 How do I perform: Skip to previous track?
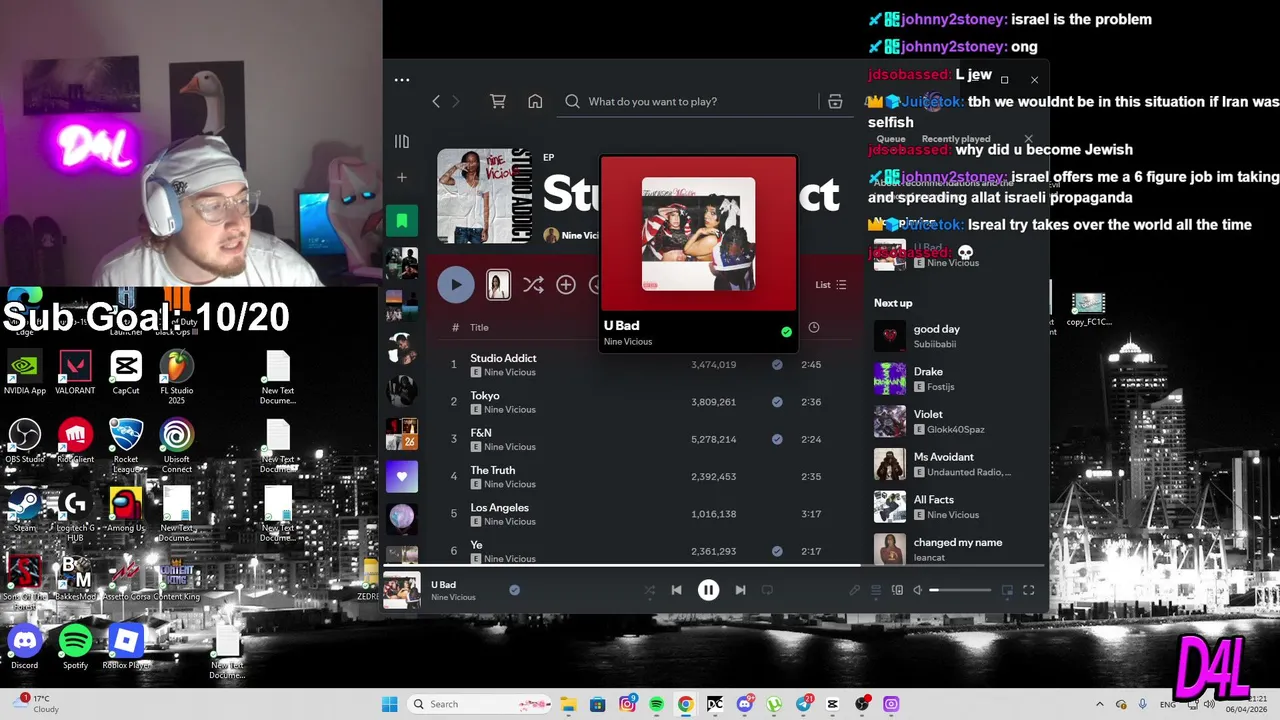point(676,590)
